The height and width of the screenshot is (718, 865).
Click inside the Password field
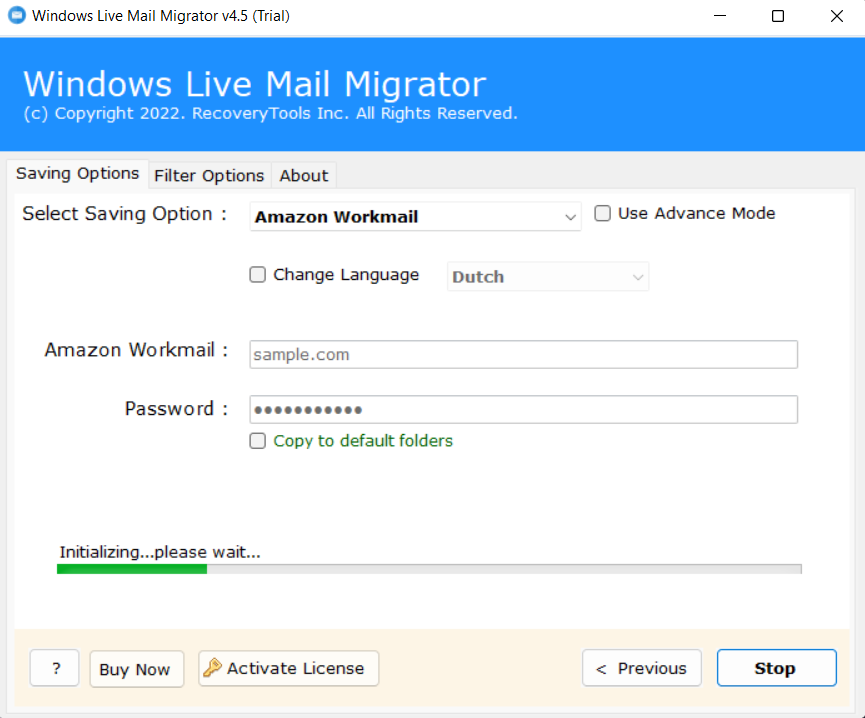coord(524,410)
